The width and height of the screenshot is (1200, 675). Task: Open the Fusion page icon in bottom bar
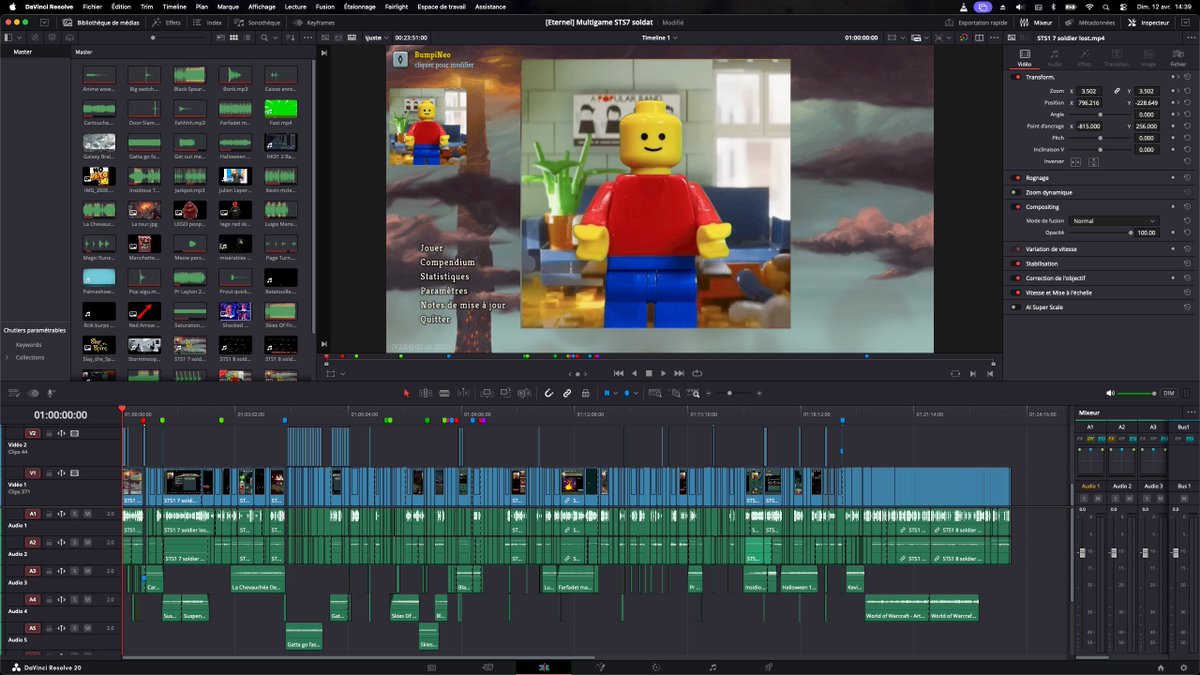pos(600,667)
